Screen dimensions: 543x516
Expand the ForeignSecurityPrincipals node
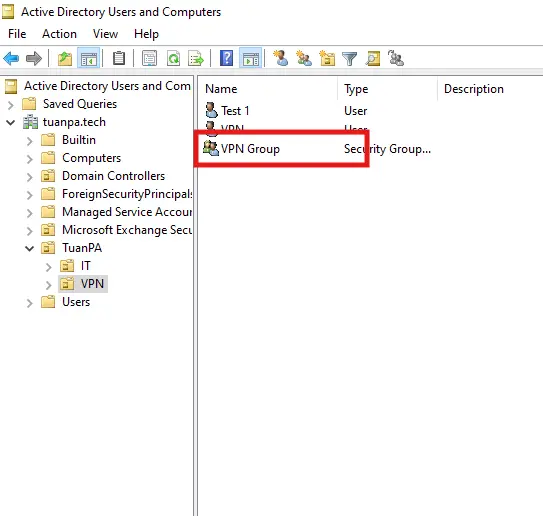point(30,195)
